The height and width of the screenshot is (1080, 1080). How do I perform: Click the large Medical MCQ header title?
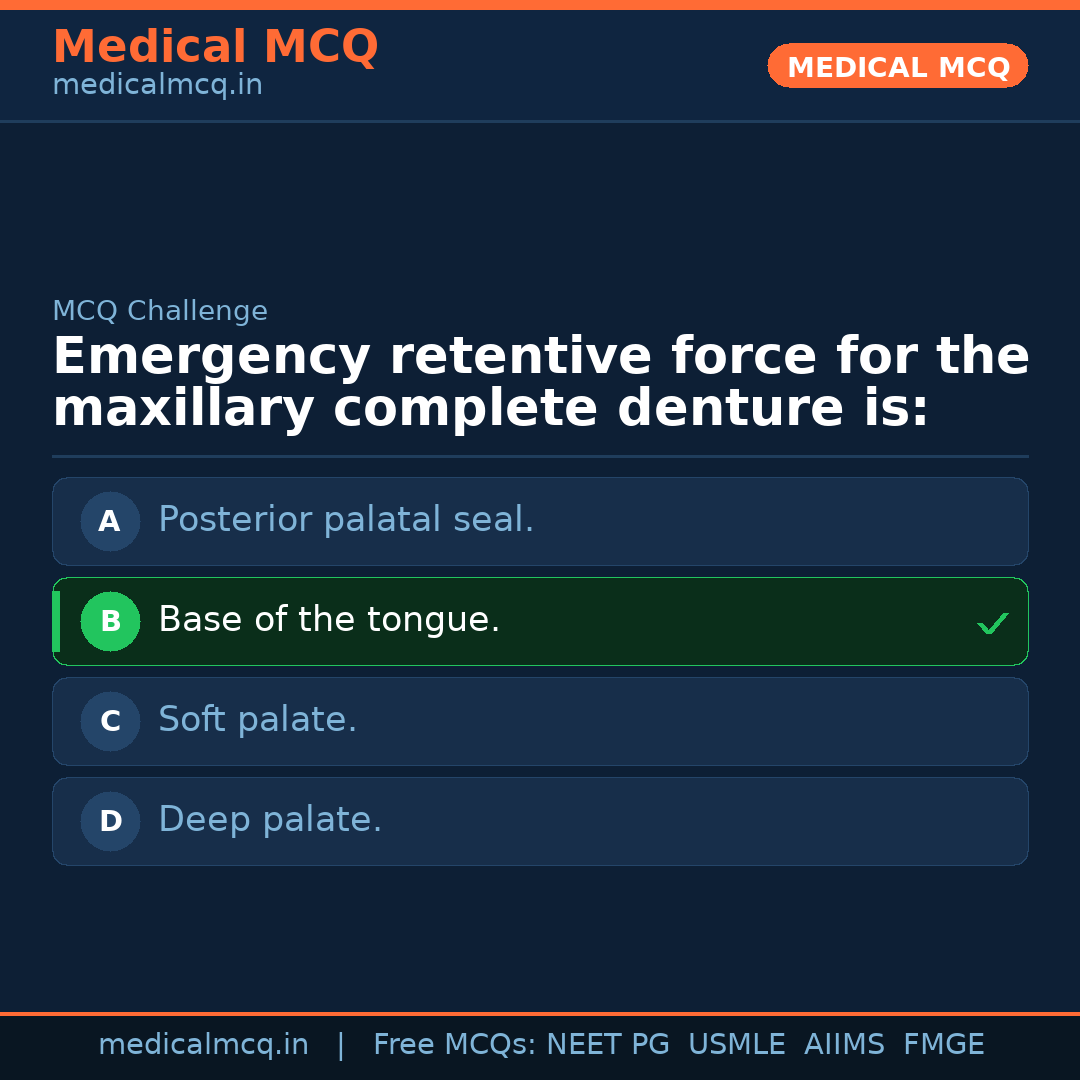tap(215, 47)
